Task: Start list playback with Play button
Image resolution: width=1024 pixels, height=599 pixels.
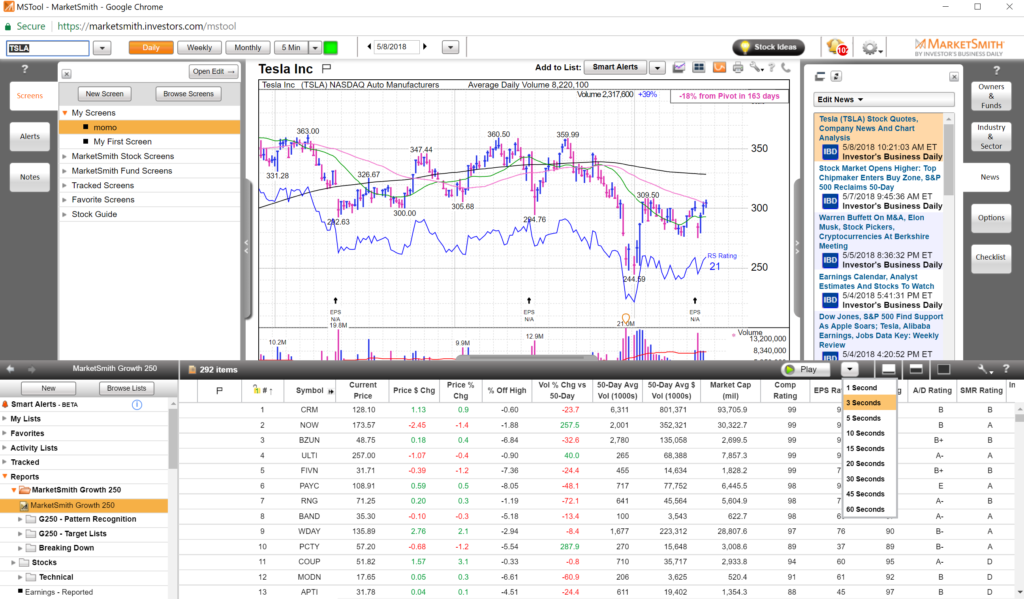Action: point(807,369)
